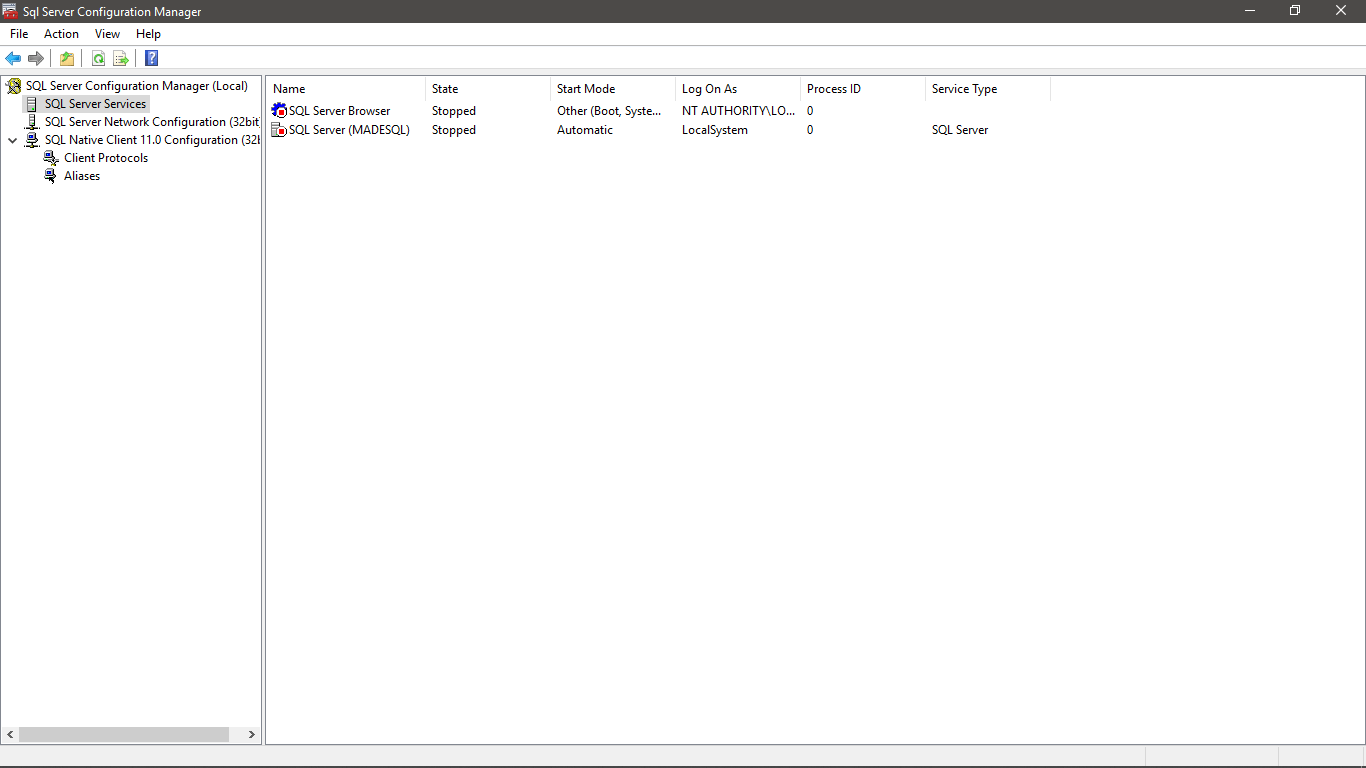Click the tree pane scroll left arrow
Image resolution: width=1366 pixels, height=768 pixels.
coord(10,735)
